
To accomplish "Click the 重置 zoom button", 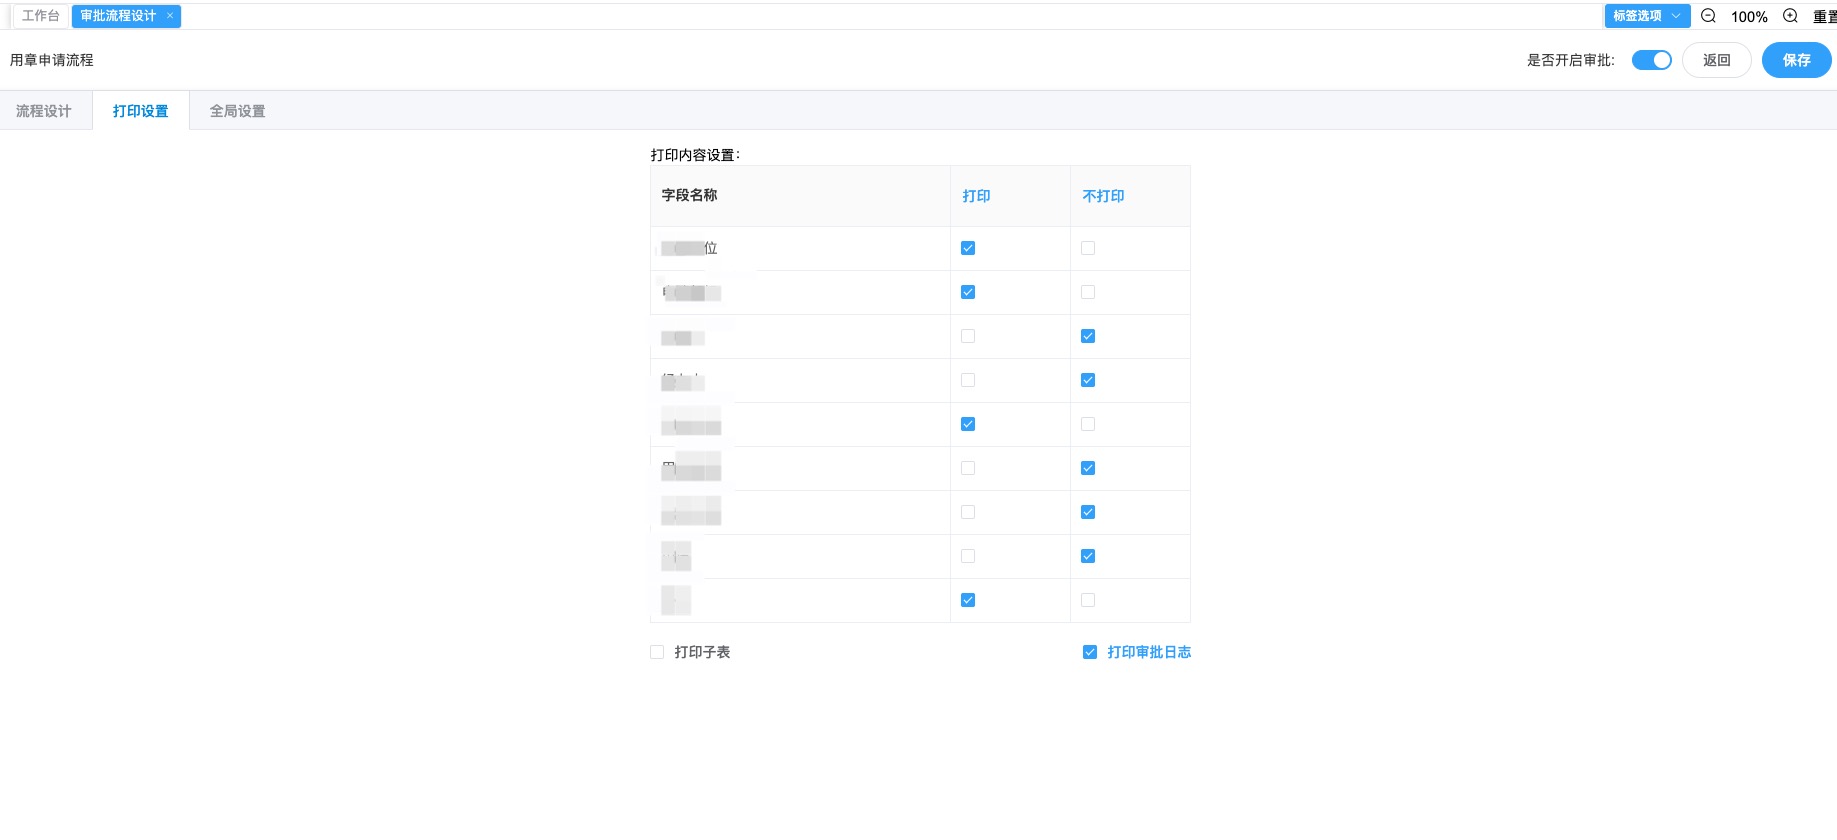I will pyautogui.click(x=1824, y=16).
